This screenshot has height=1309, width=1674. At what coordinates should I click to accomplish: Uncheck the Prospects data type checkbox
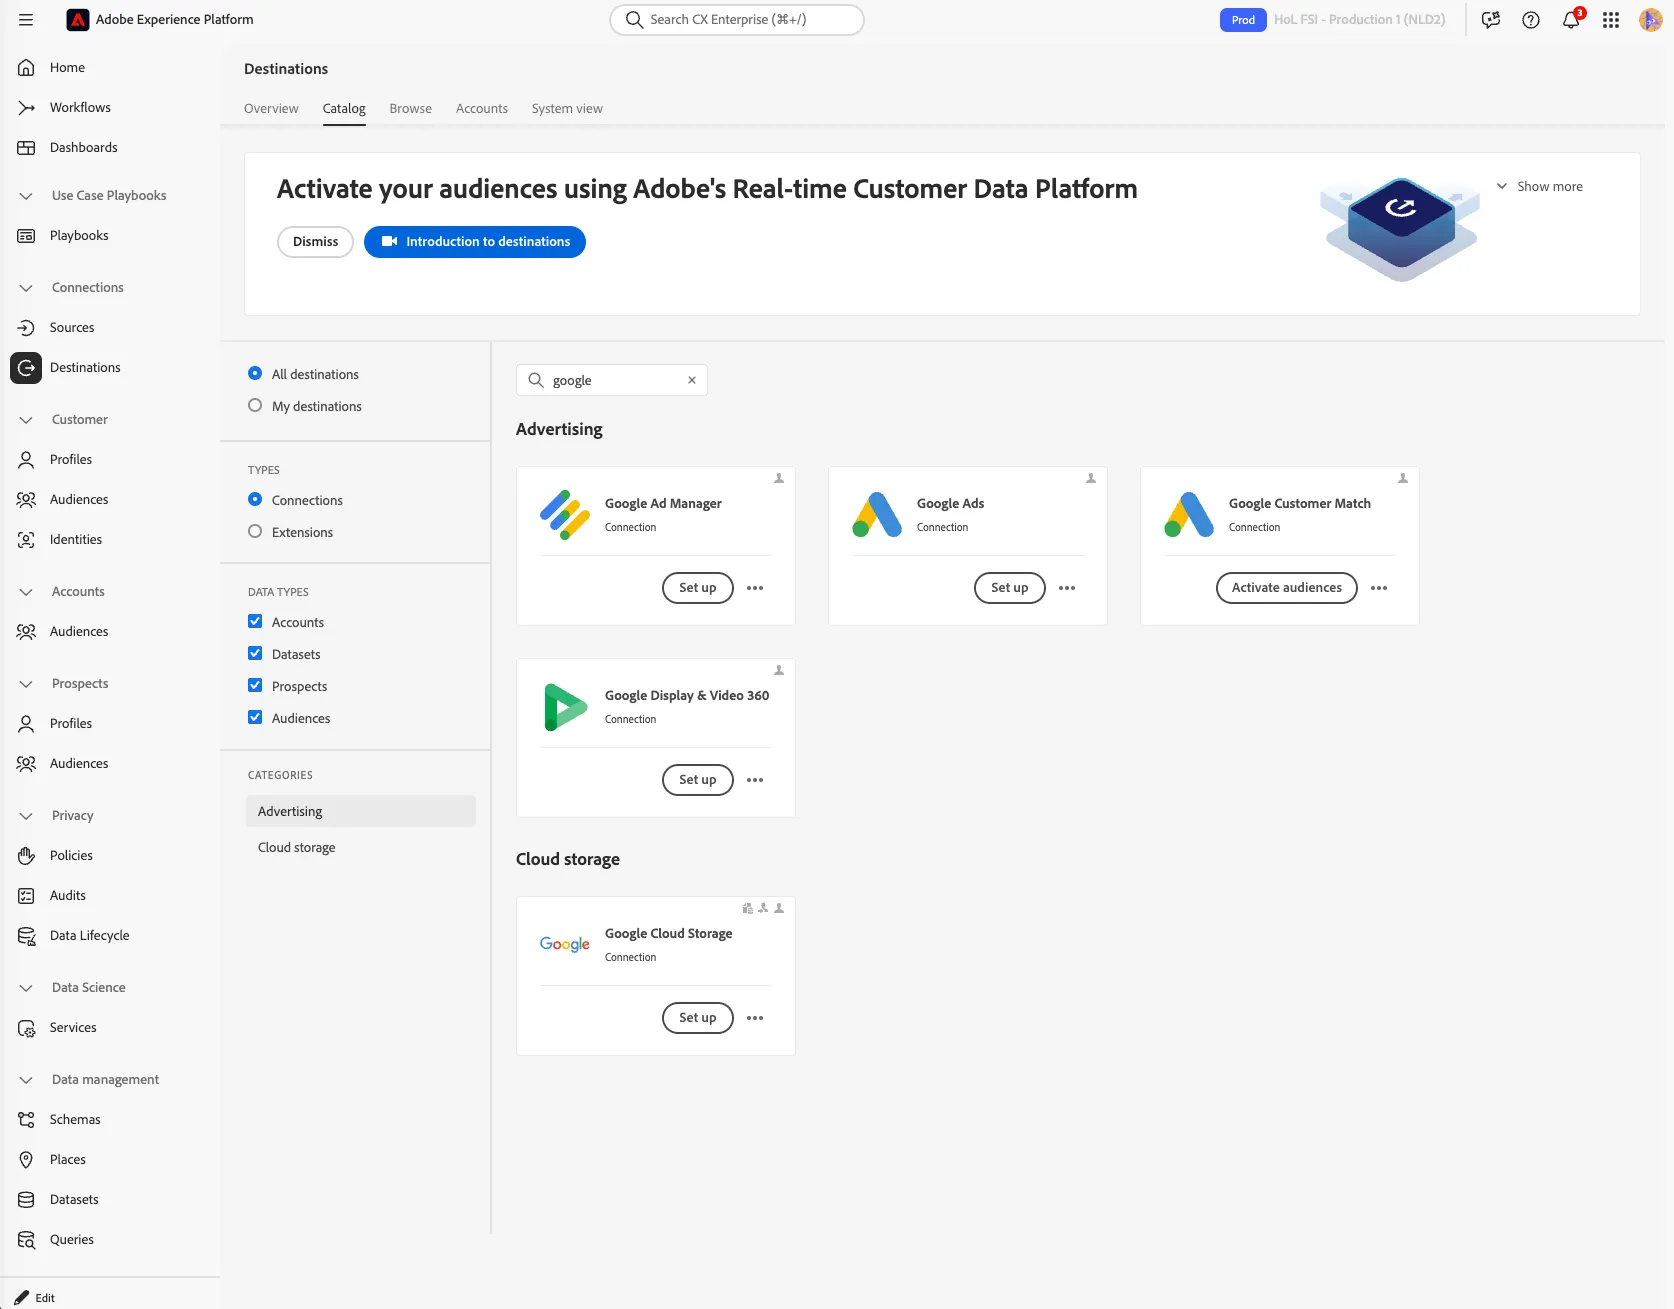(255, 686)
